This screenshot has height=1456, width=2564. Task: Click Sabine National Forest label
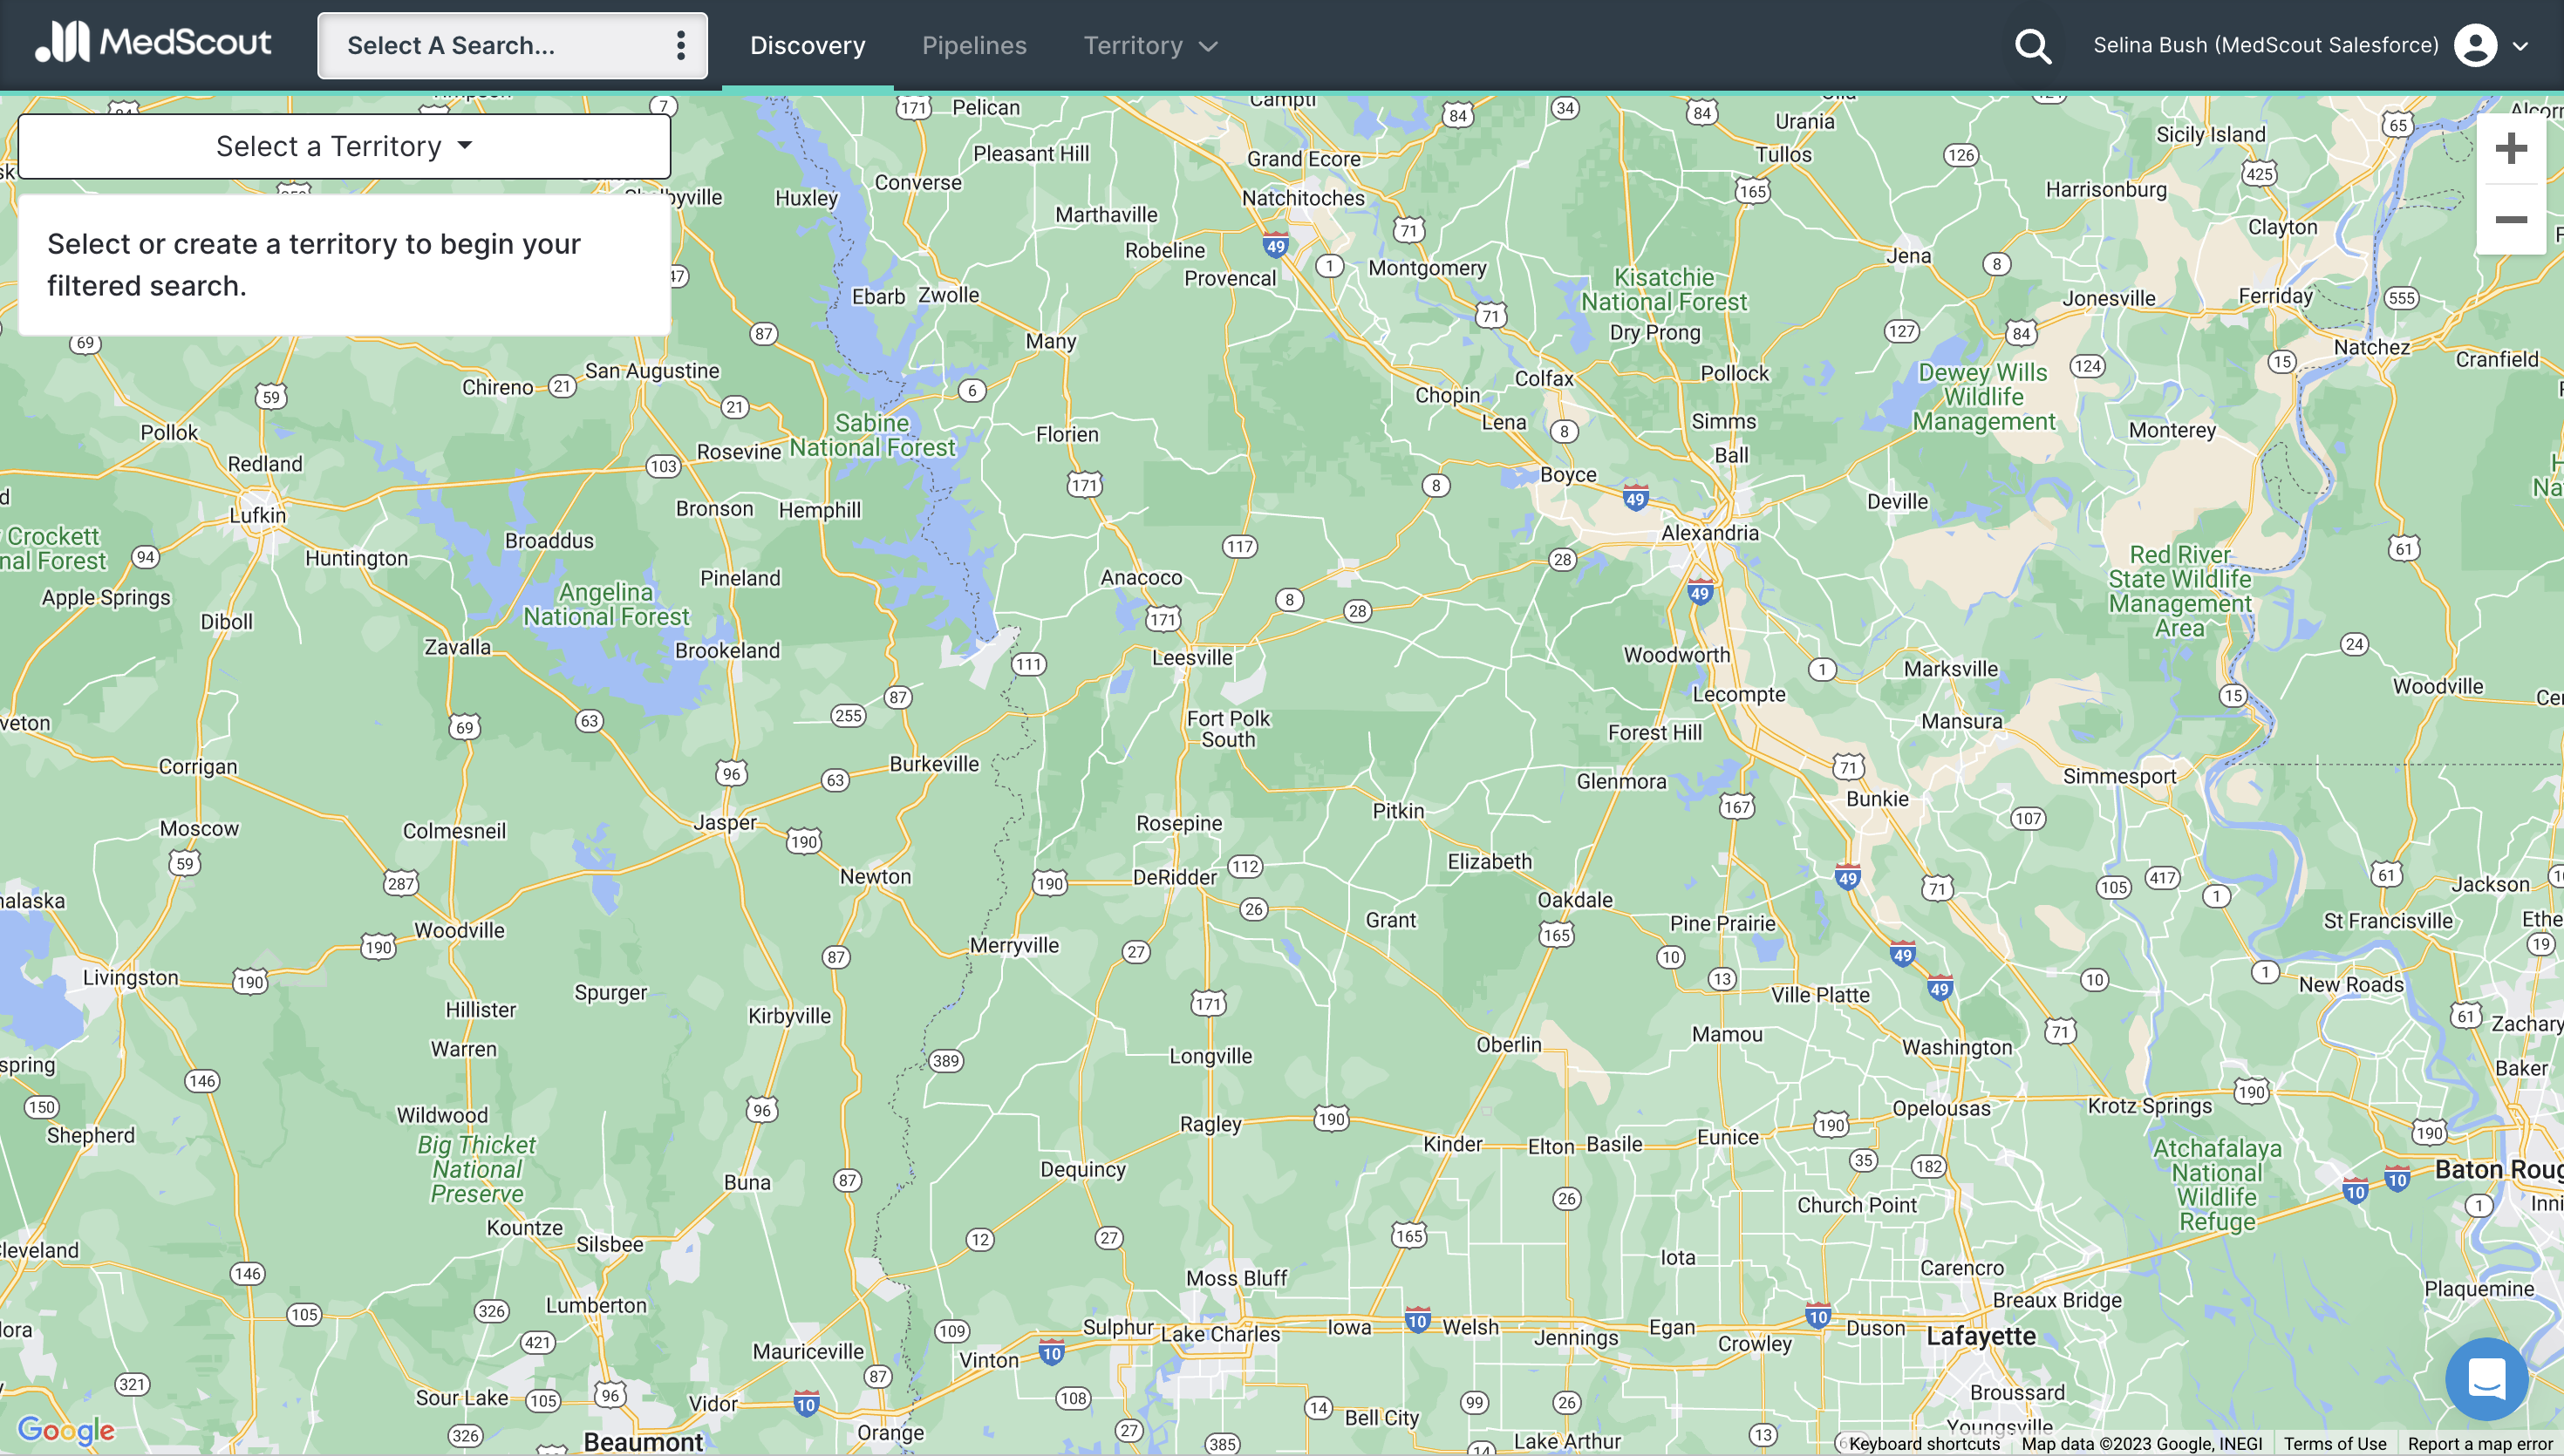coord(872,435)
